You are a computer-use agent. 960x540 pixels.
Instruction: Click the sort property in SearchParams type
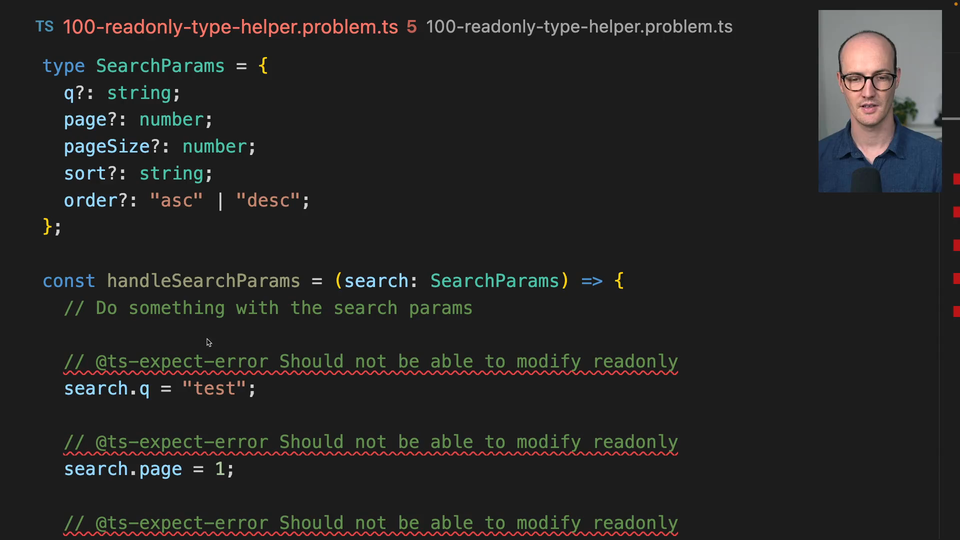[85, 173]
